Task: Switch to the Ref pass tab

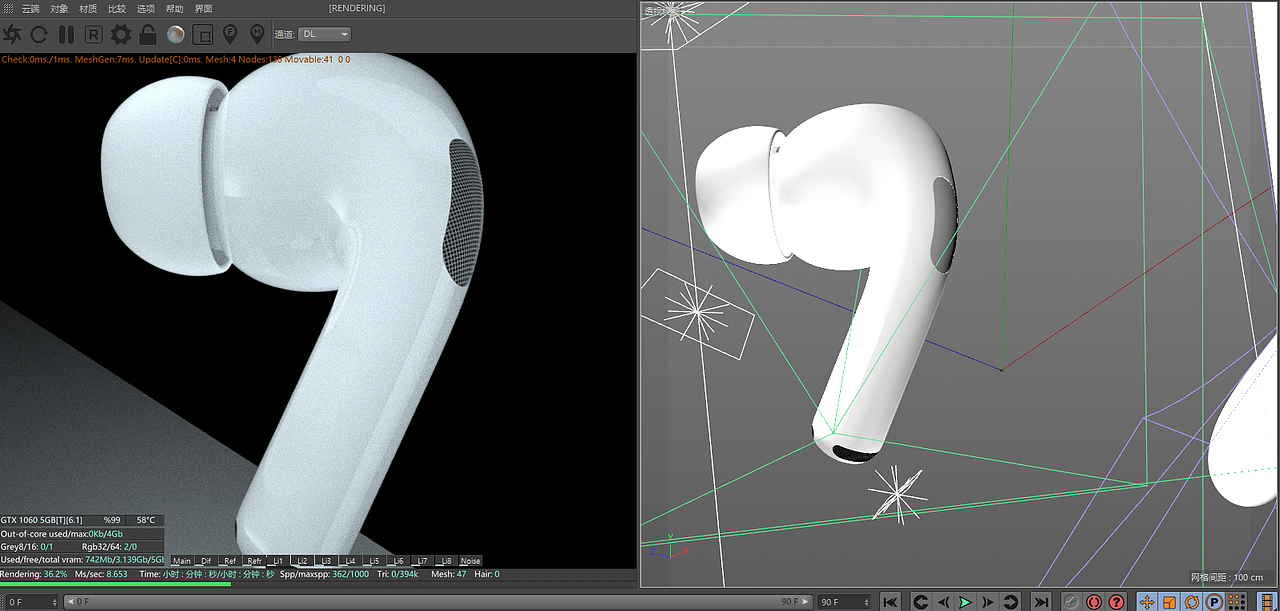Action: 230,561
